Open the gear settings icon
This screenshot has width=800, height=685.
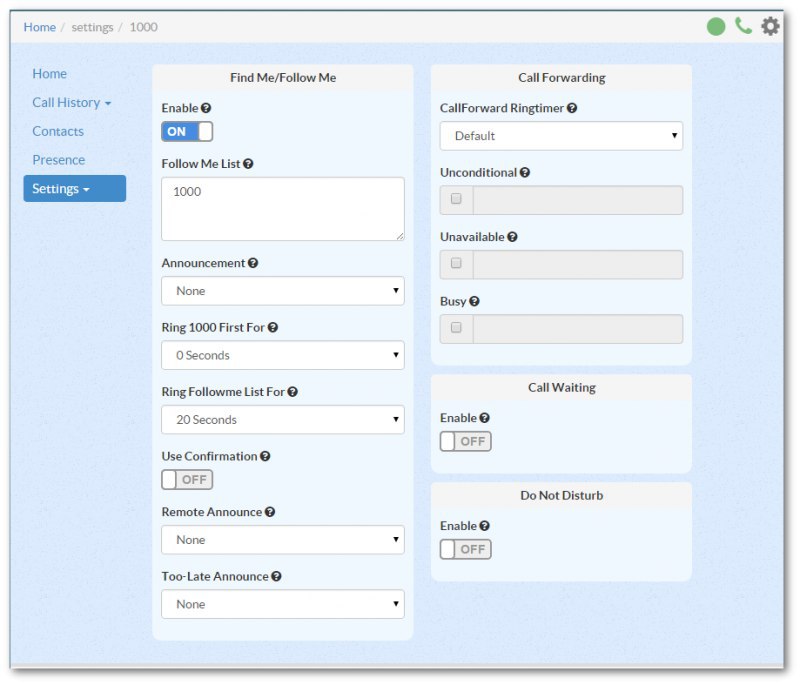770,26
